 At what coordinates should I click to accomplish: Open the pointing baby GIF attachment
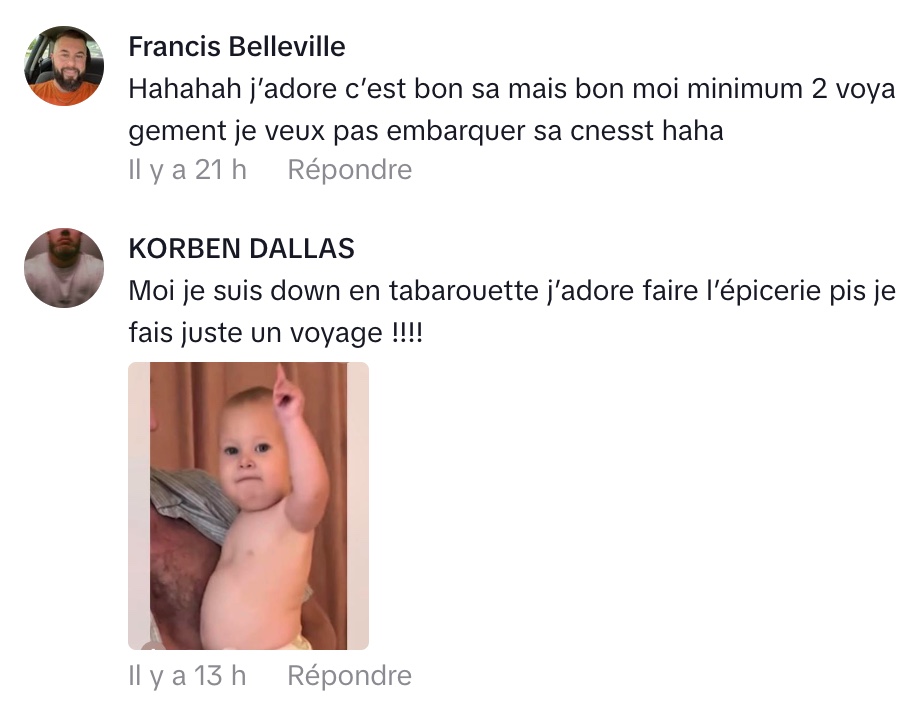tap(248, 506)
